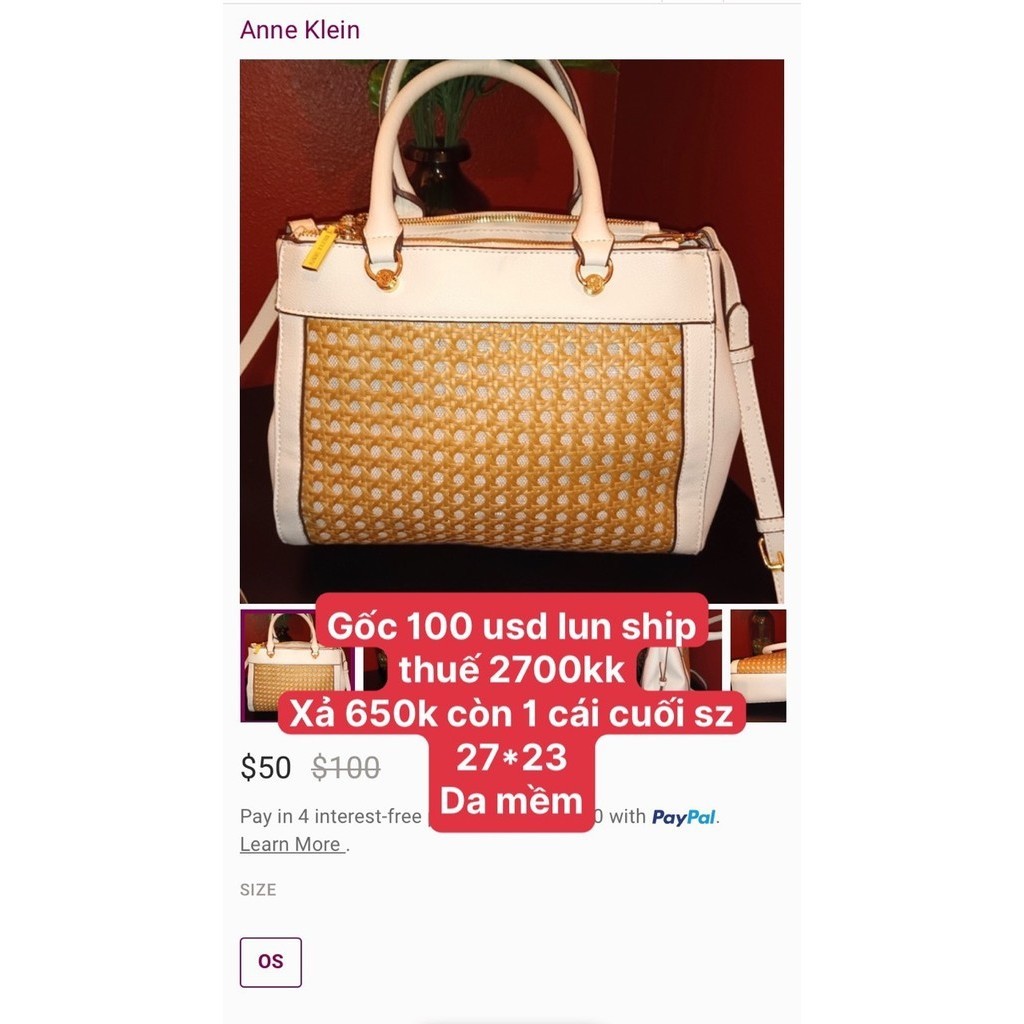Tap the '27*23' size sticker text

pos(511,757)
